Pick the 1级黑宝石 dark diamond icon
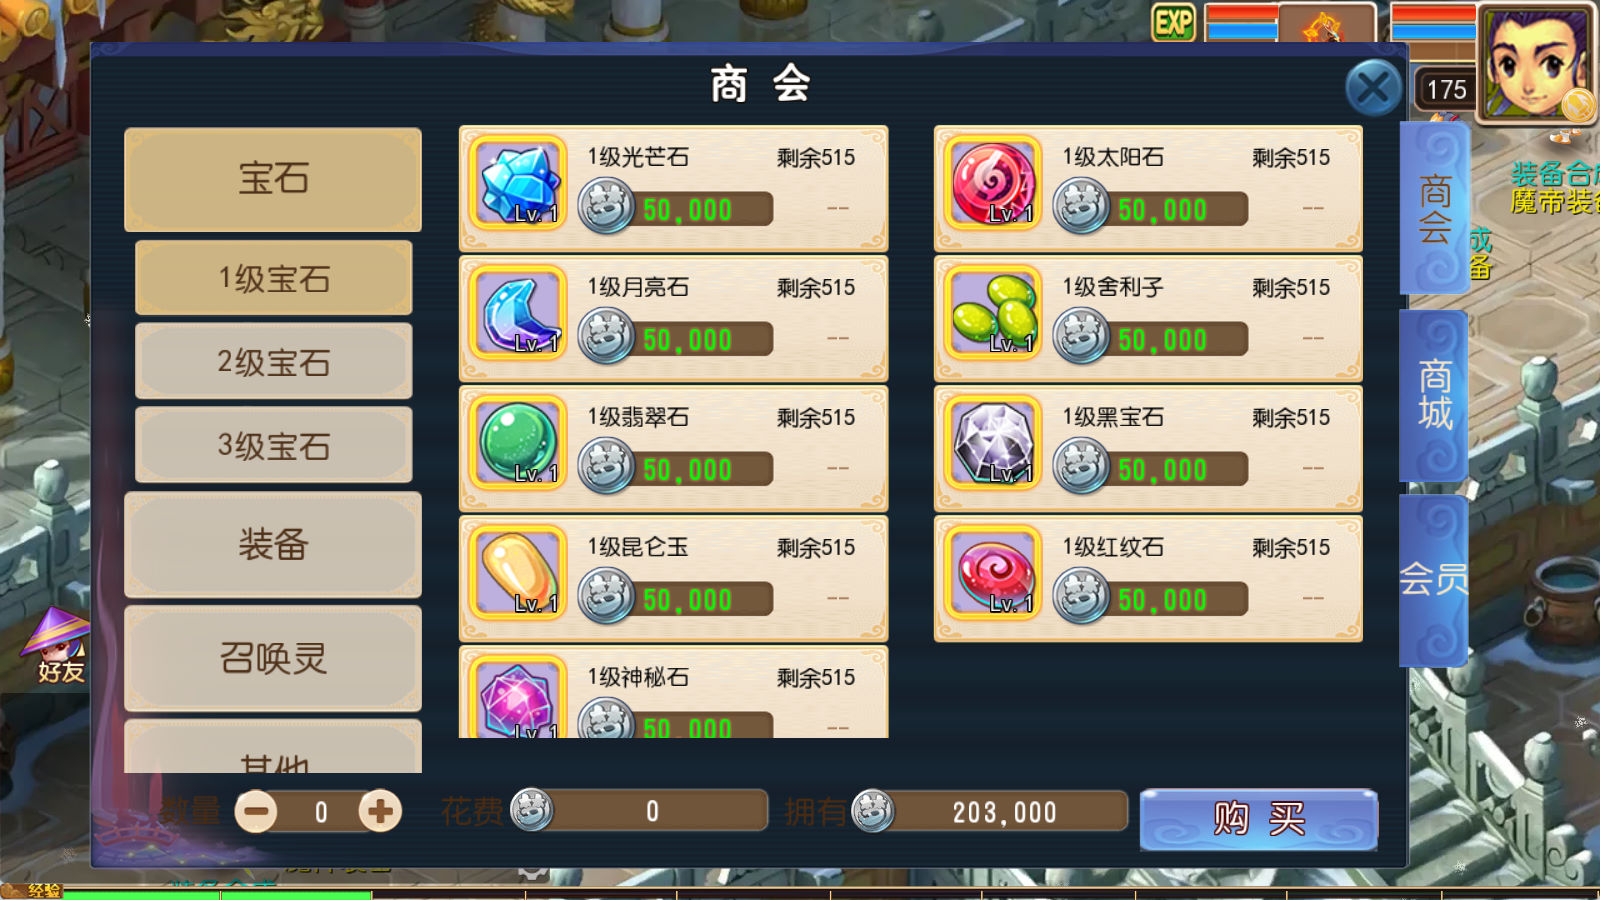1600x900 pixels. (x=993, y=444)
